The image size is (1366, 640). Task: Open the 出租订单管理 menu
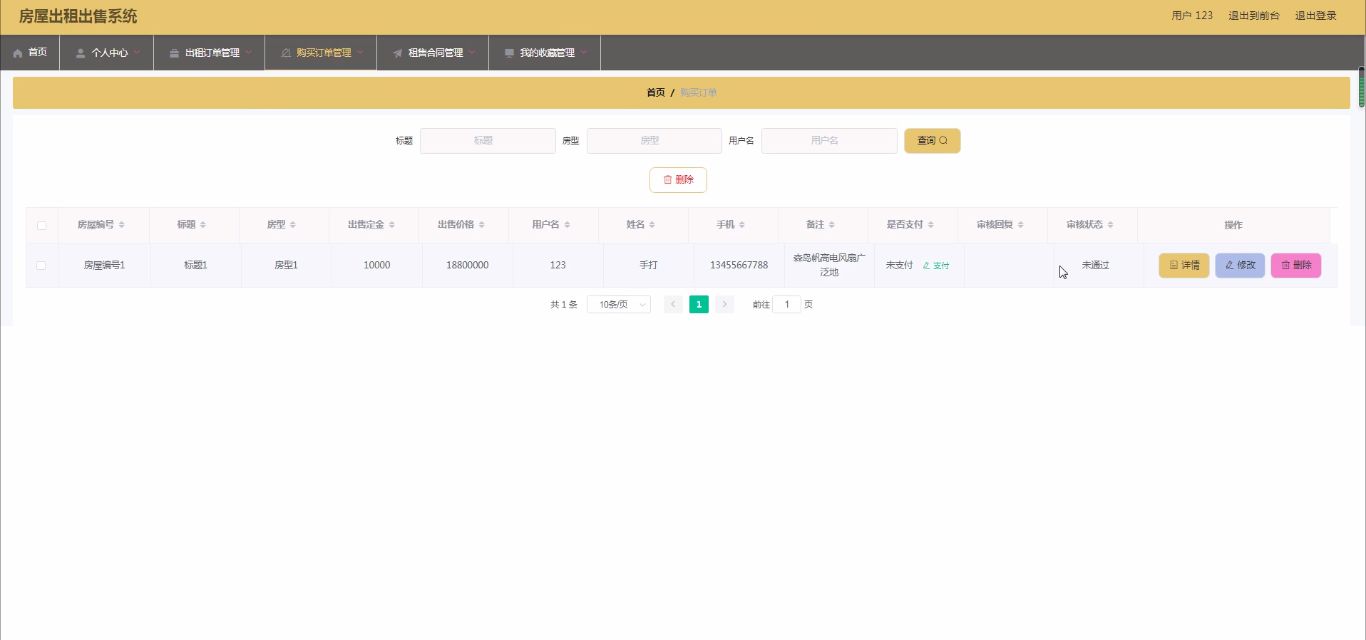(x=209, y=53)
